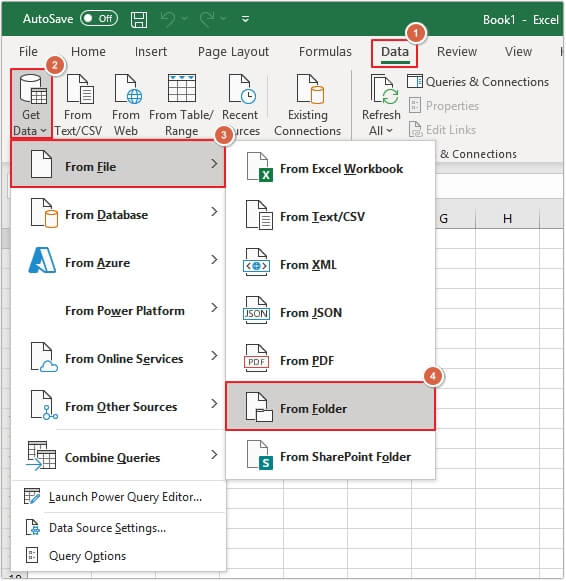
Task: Click From Excel Workbook icon
Action: (x=260, y=167)
